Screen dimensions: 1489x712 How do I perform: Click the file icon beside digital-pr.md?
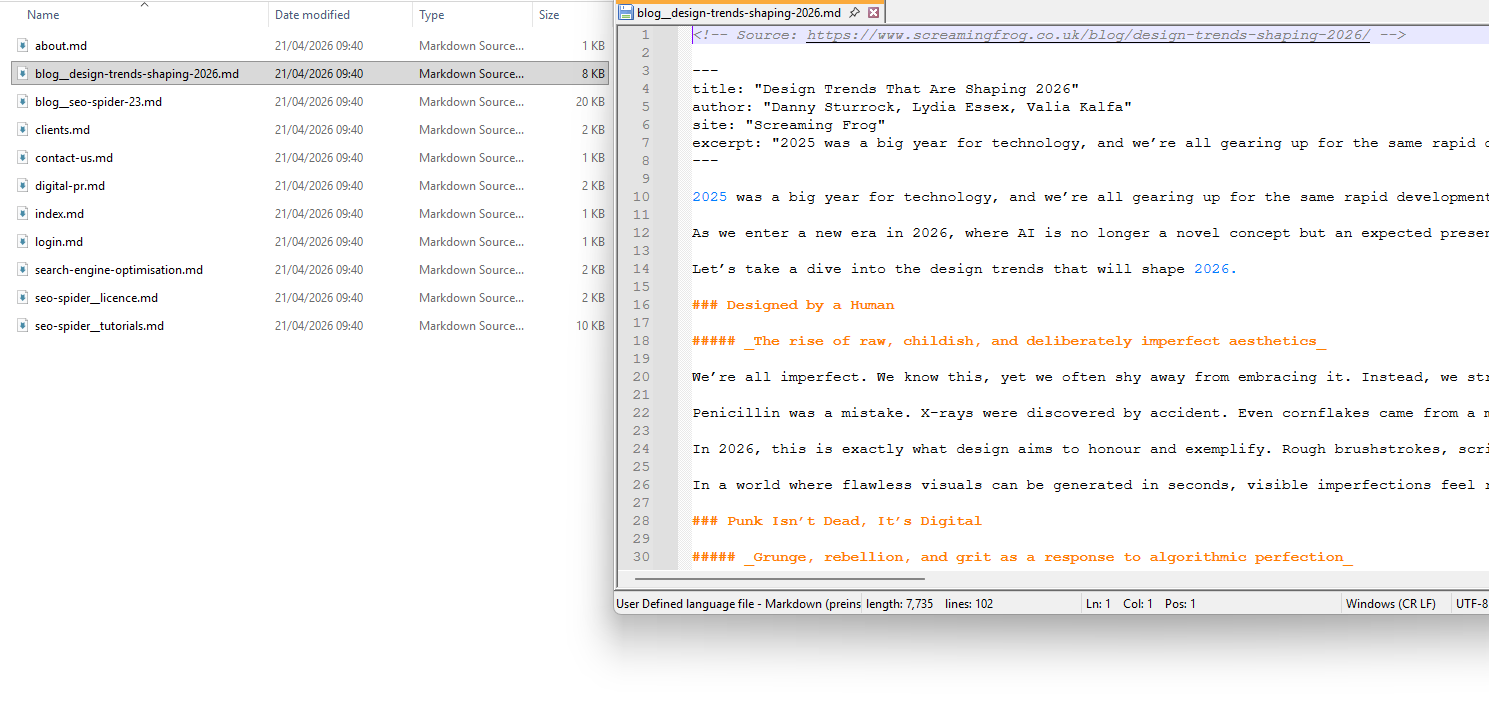pos(22,186)
